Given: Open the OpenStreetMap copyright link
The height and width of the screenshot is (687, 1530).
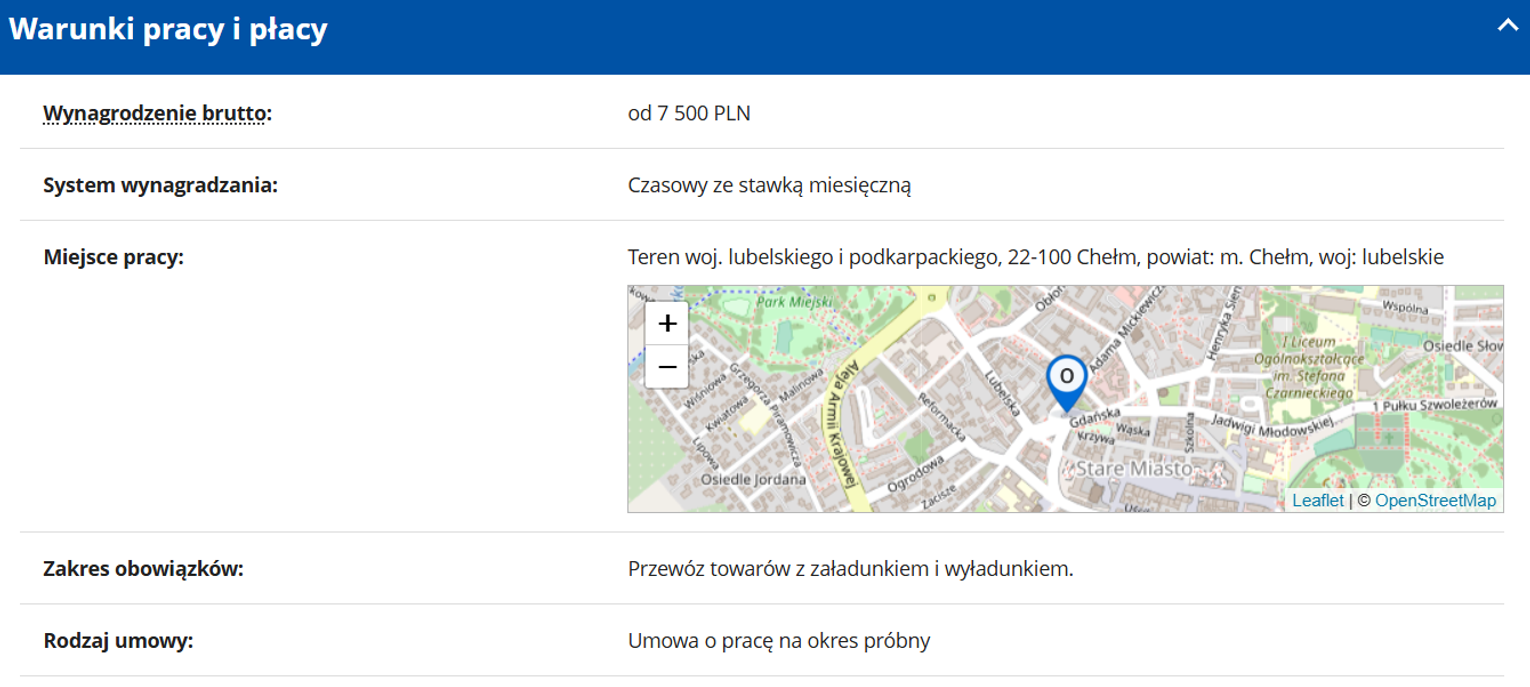Looking at the screenshot, I should tap(1435, 501).
